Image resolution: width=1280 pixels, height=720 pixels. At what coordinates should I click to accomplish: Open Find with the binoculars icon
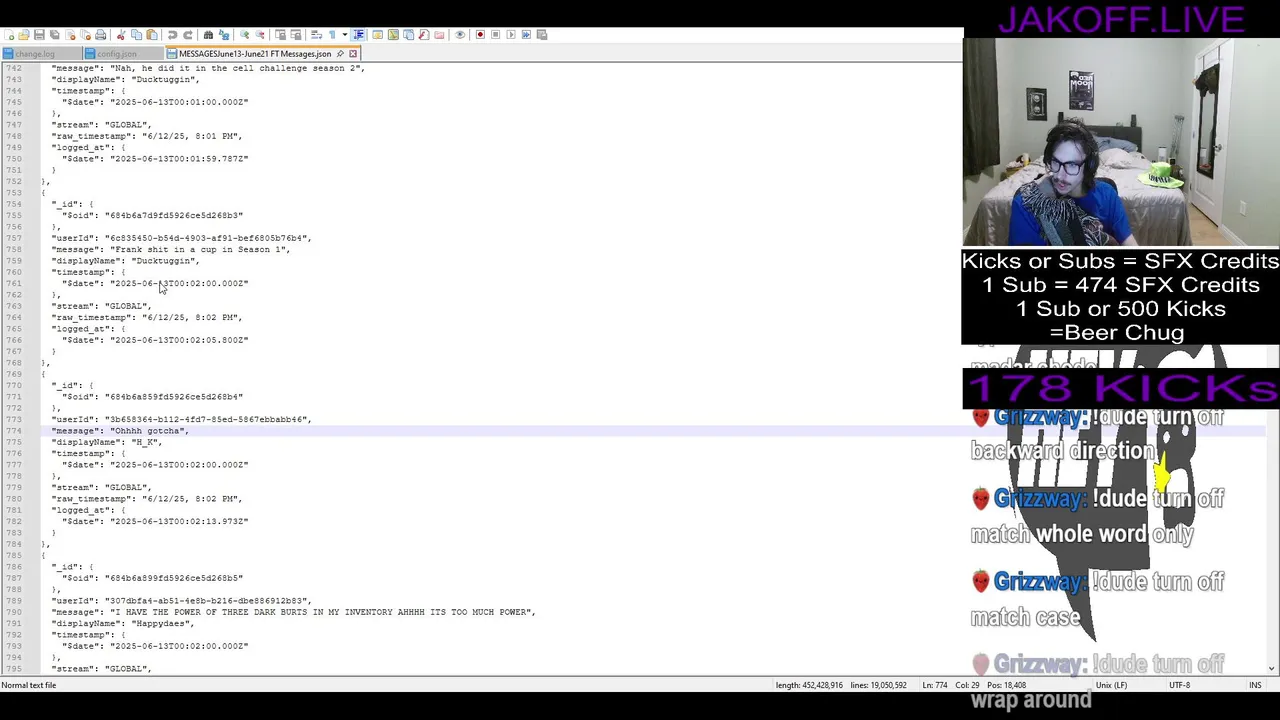208,34
